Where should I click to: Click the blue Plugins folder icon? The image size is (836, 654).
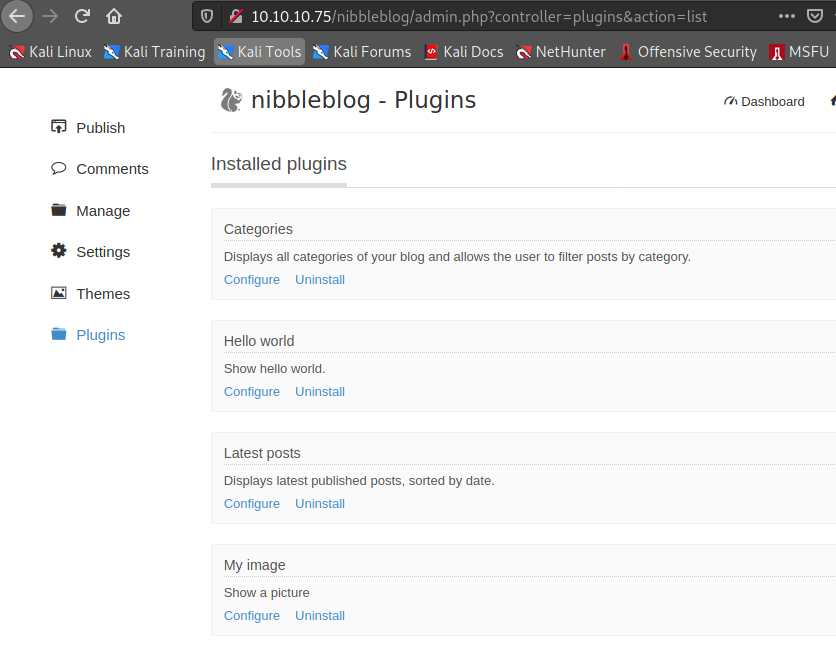coord(59,334)
